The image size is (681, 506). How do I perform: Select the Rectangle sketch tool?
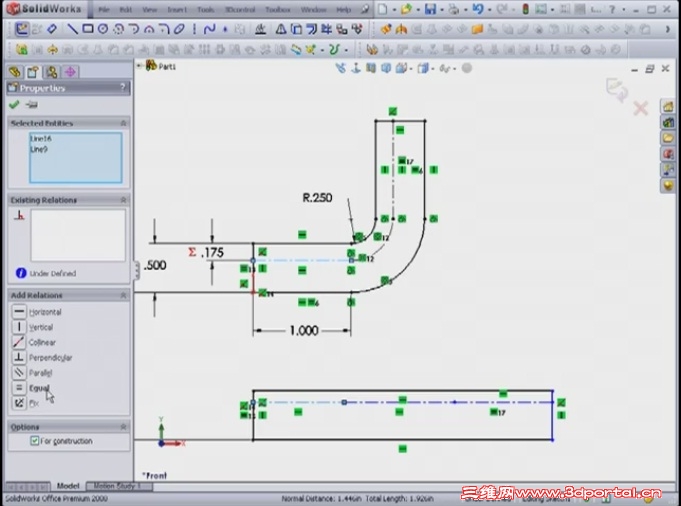click(88, 29)
